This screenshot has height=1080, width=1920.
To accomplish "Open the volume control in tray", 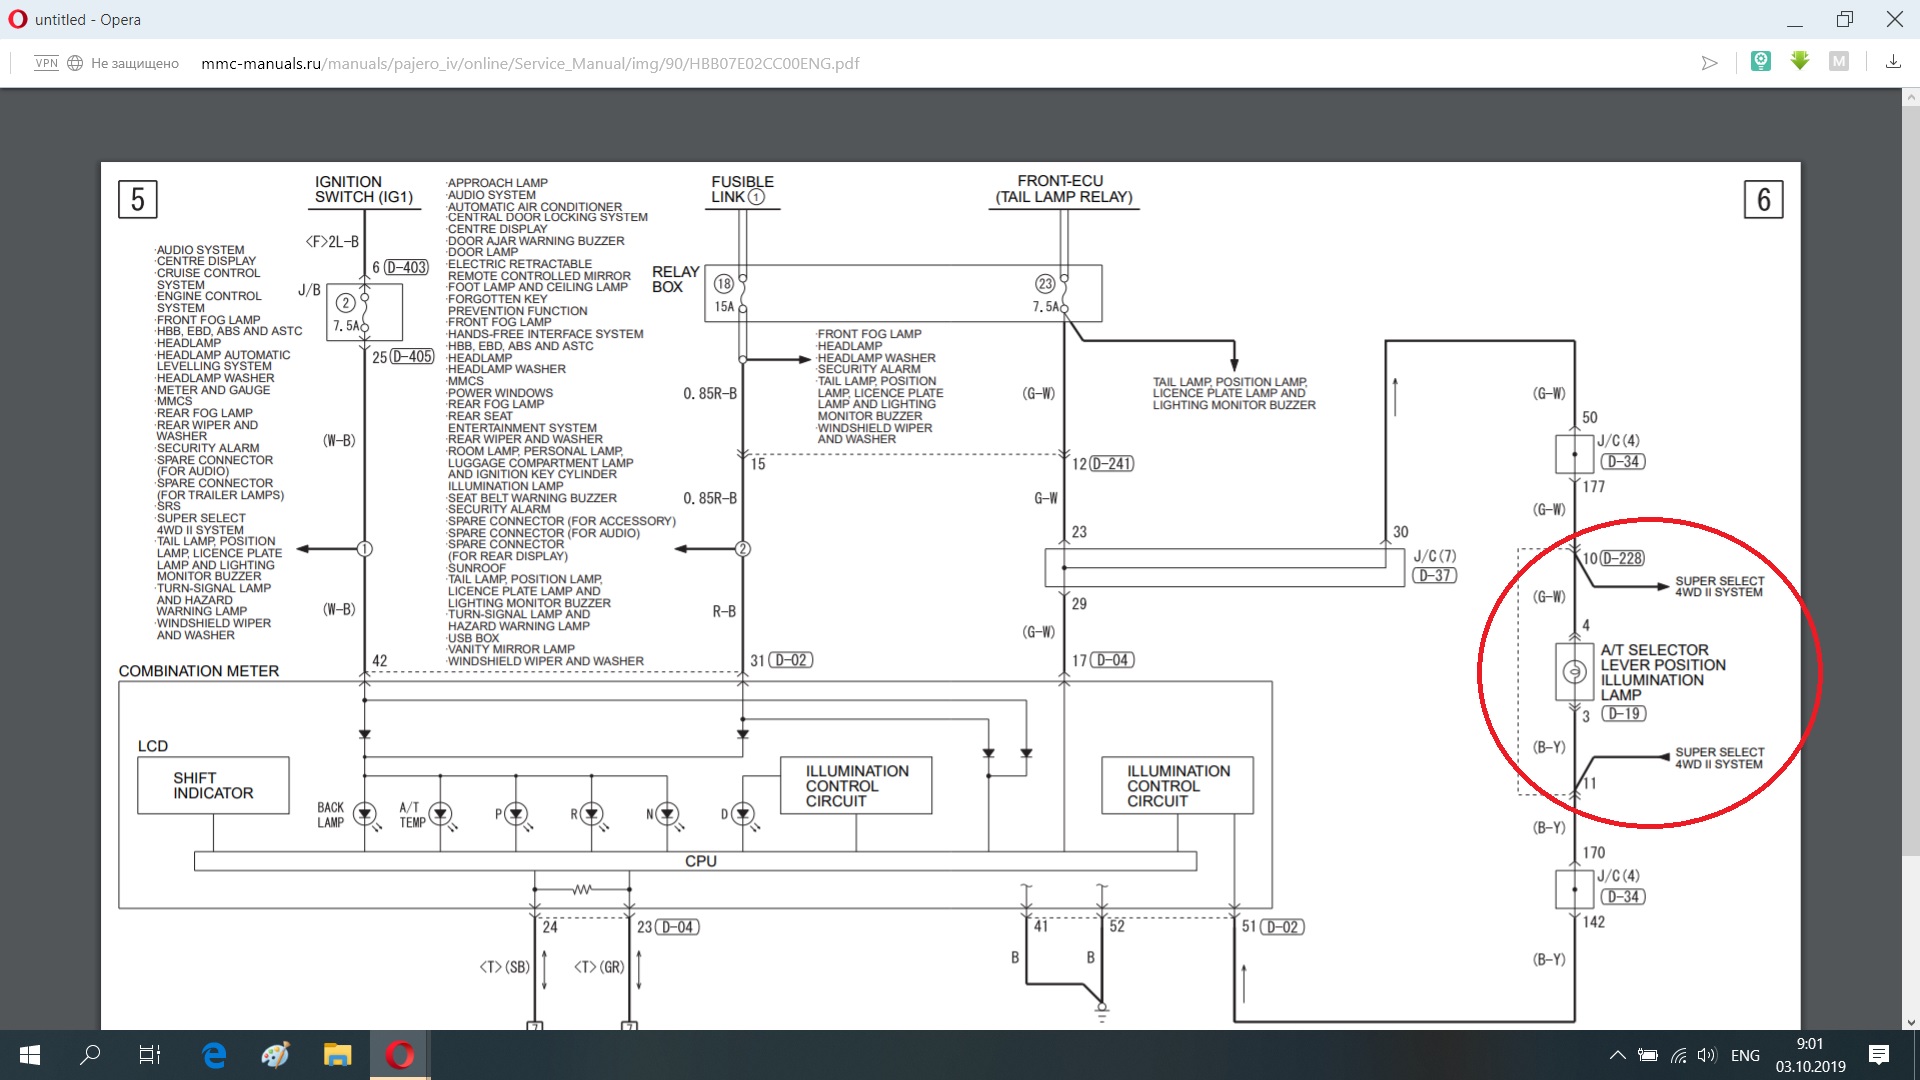I will 1707,1055.
